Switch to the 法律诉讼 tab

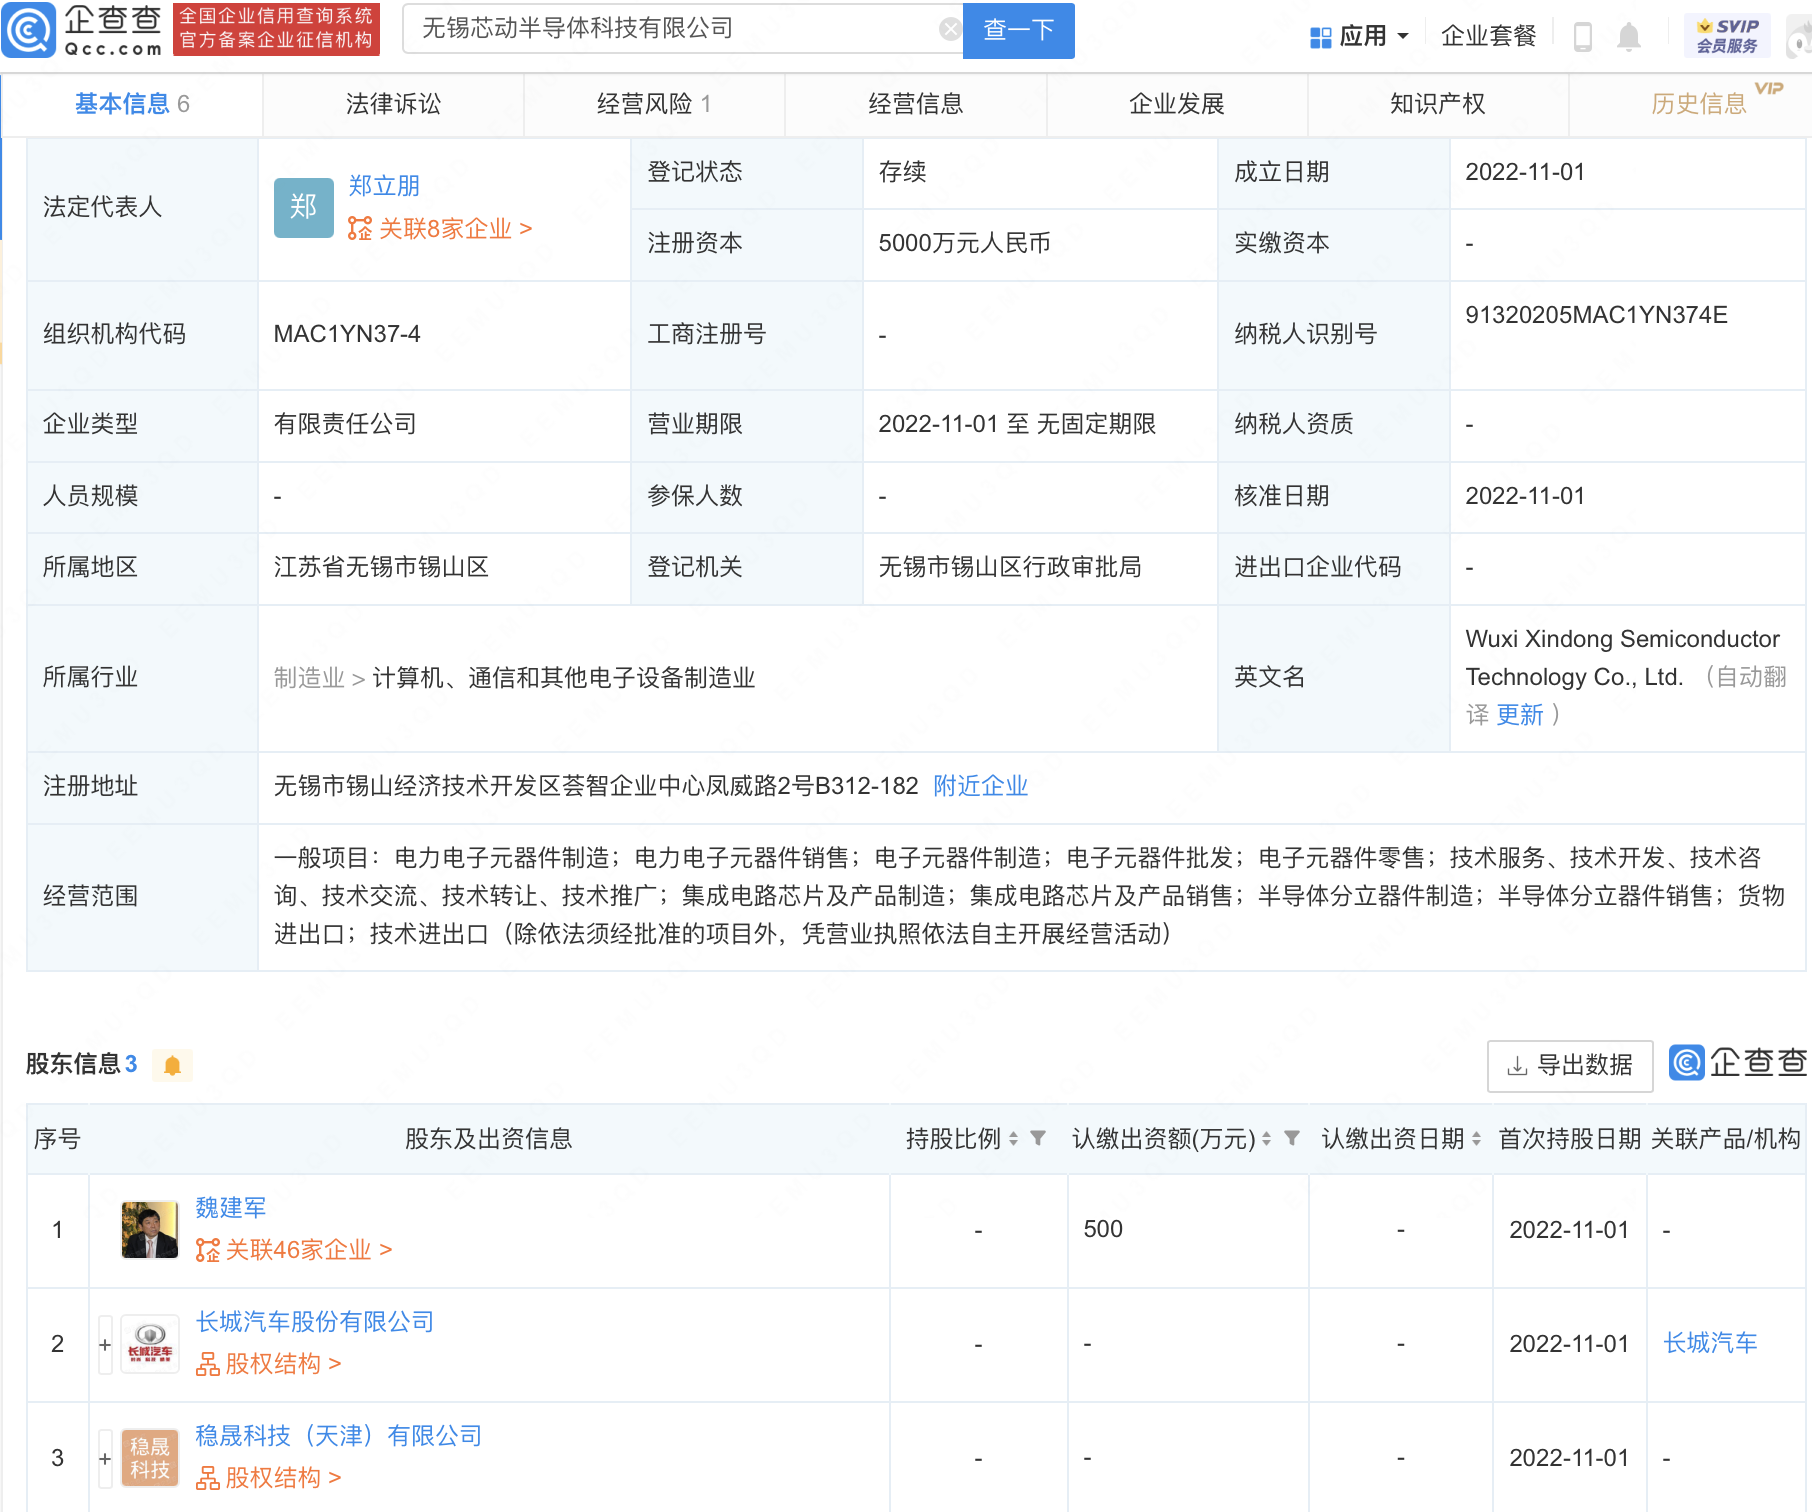392,103
